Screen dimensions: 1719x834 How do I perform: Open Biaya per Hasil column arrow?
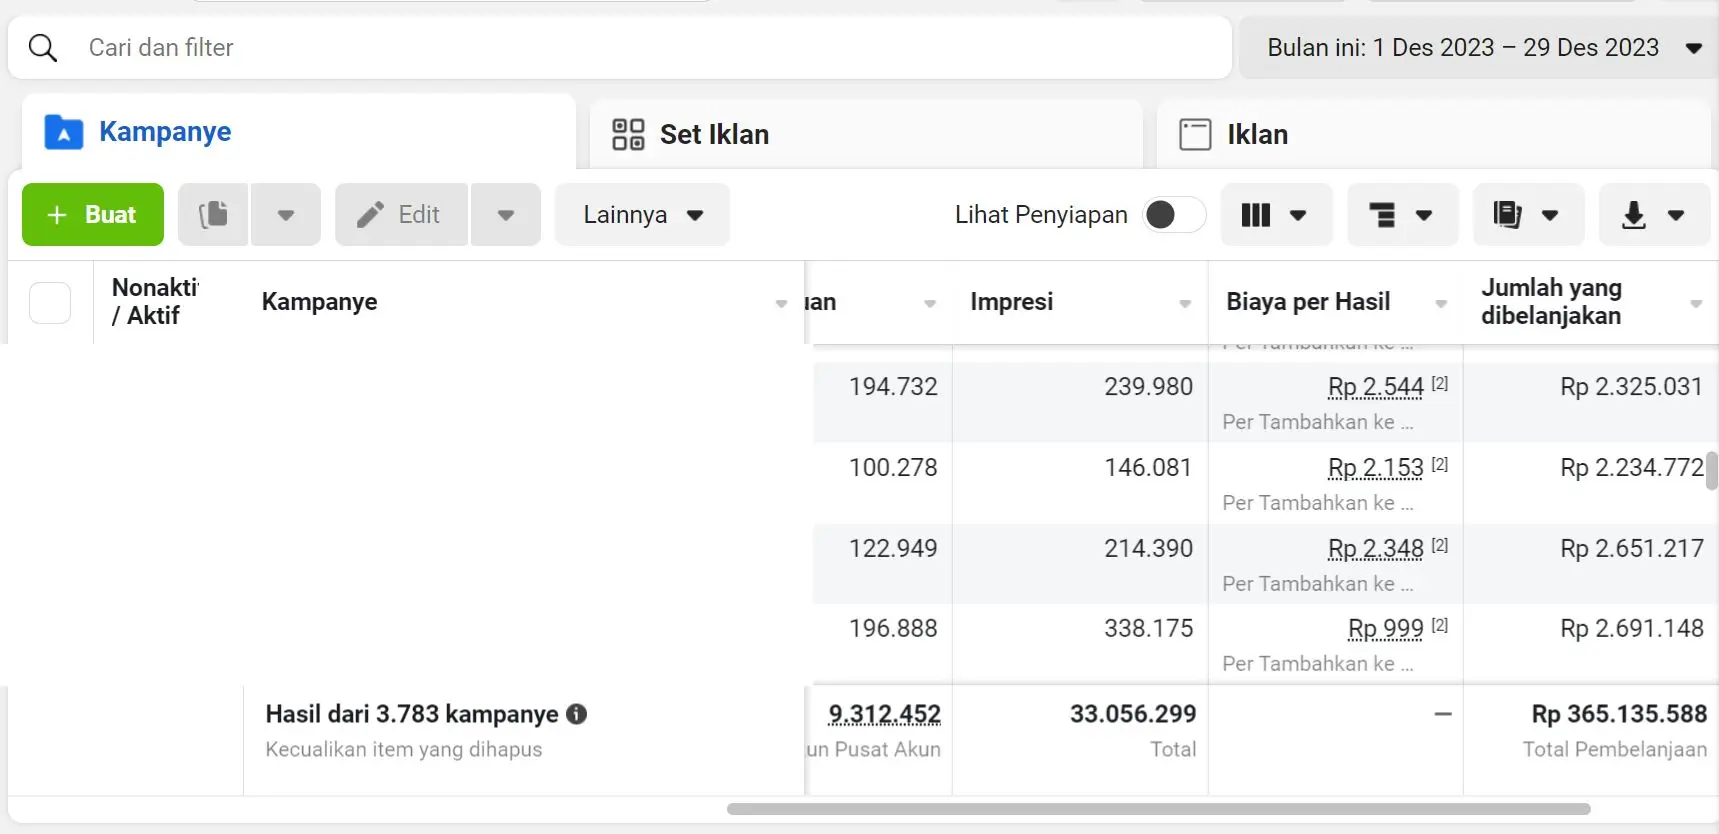coord(1441,303)
